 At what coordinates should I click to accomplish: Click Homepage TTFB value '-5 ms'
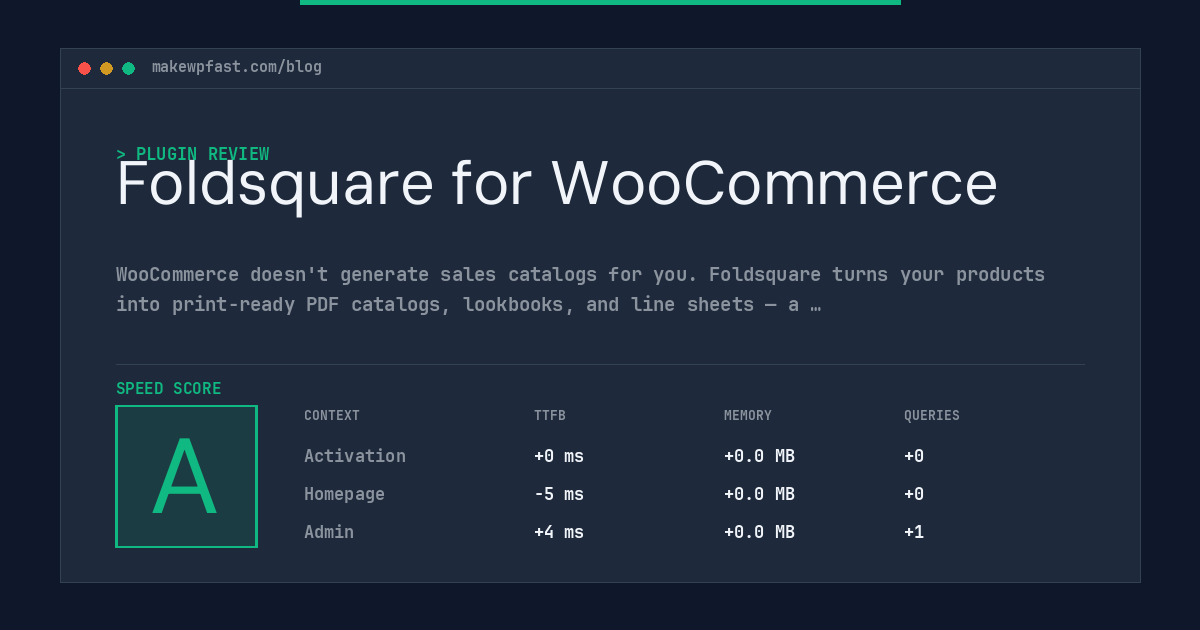[559, 494]
